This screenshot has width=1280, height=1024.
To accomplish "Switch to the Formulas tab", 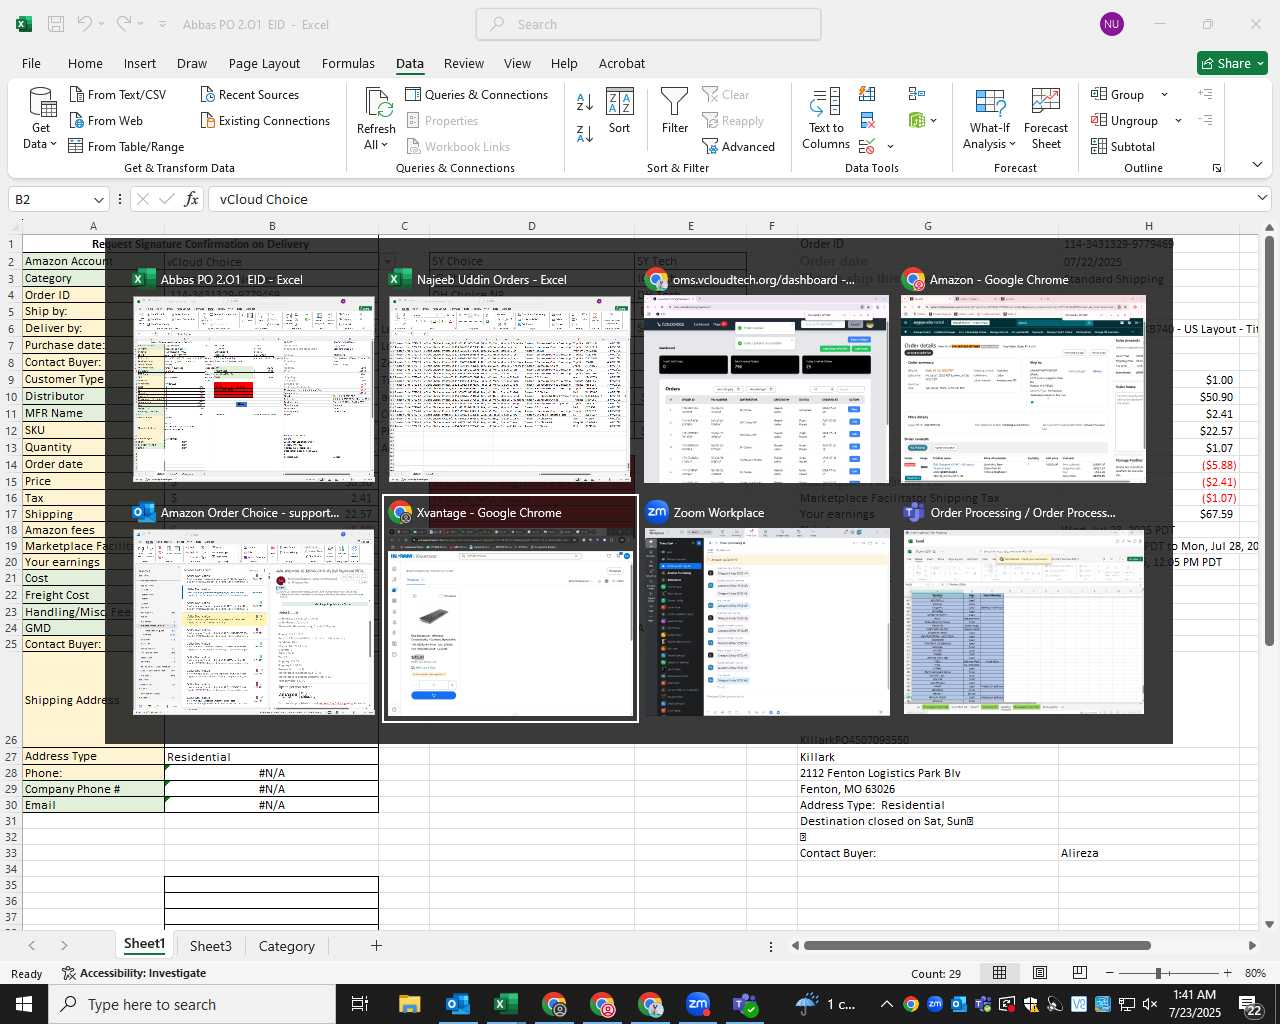I will (x=348, y=63).
